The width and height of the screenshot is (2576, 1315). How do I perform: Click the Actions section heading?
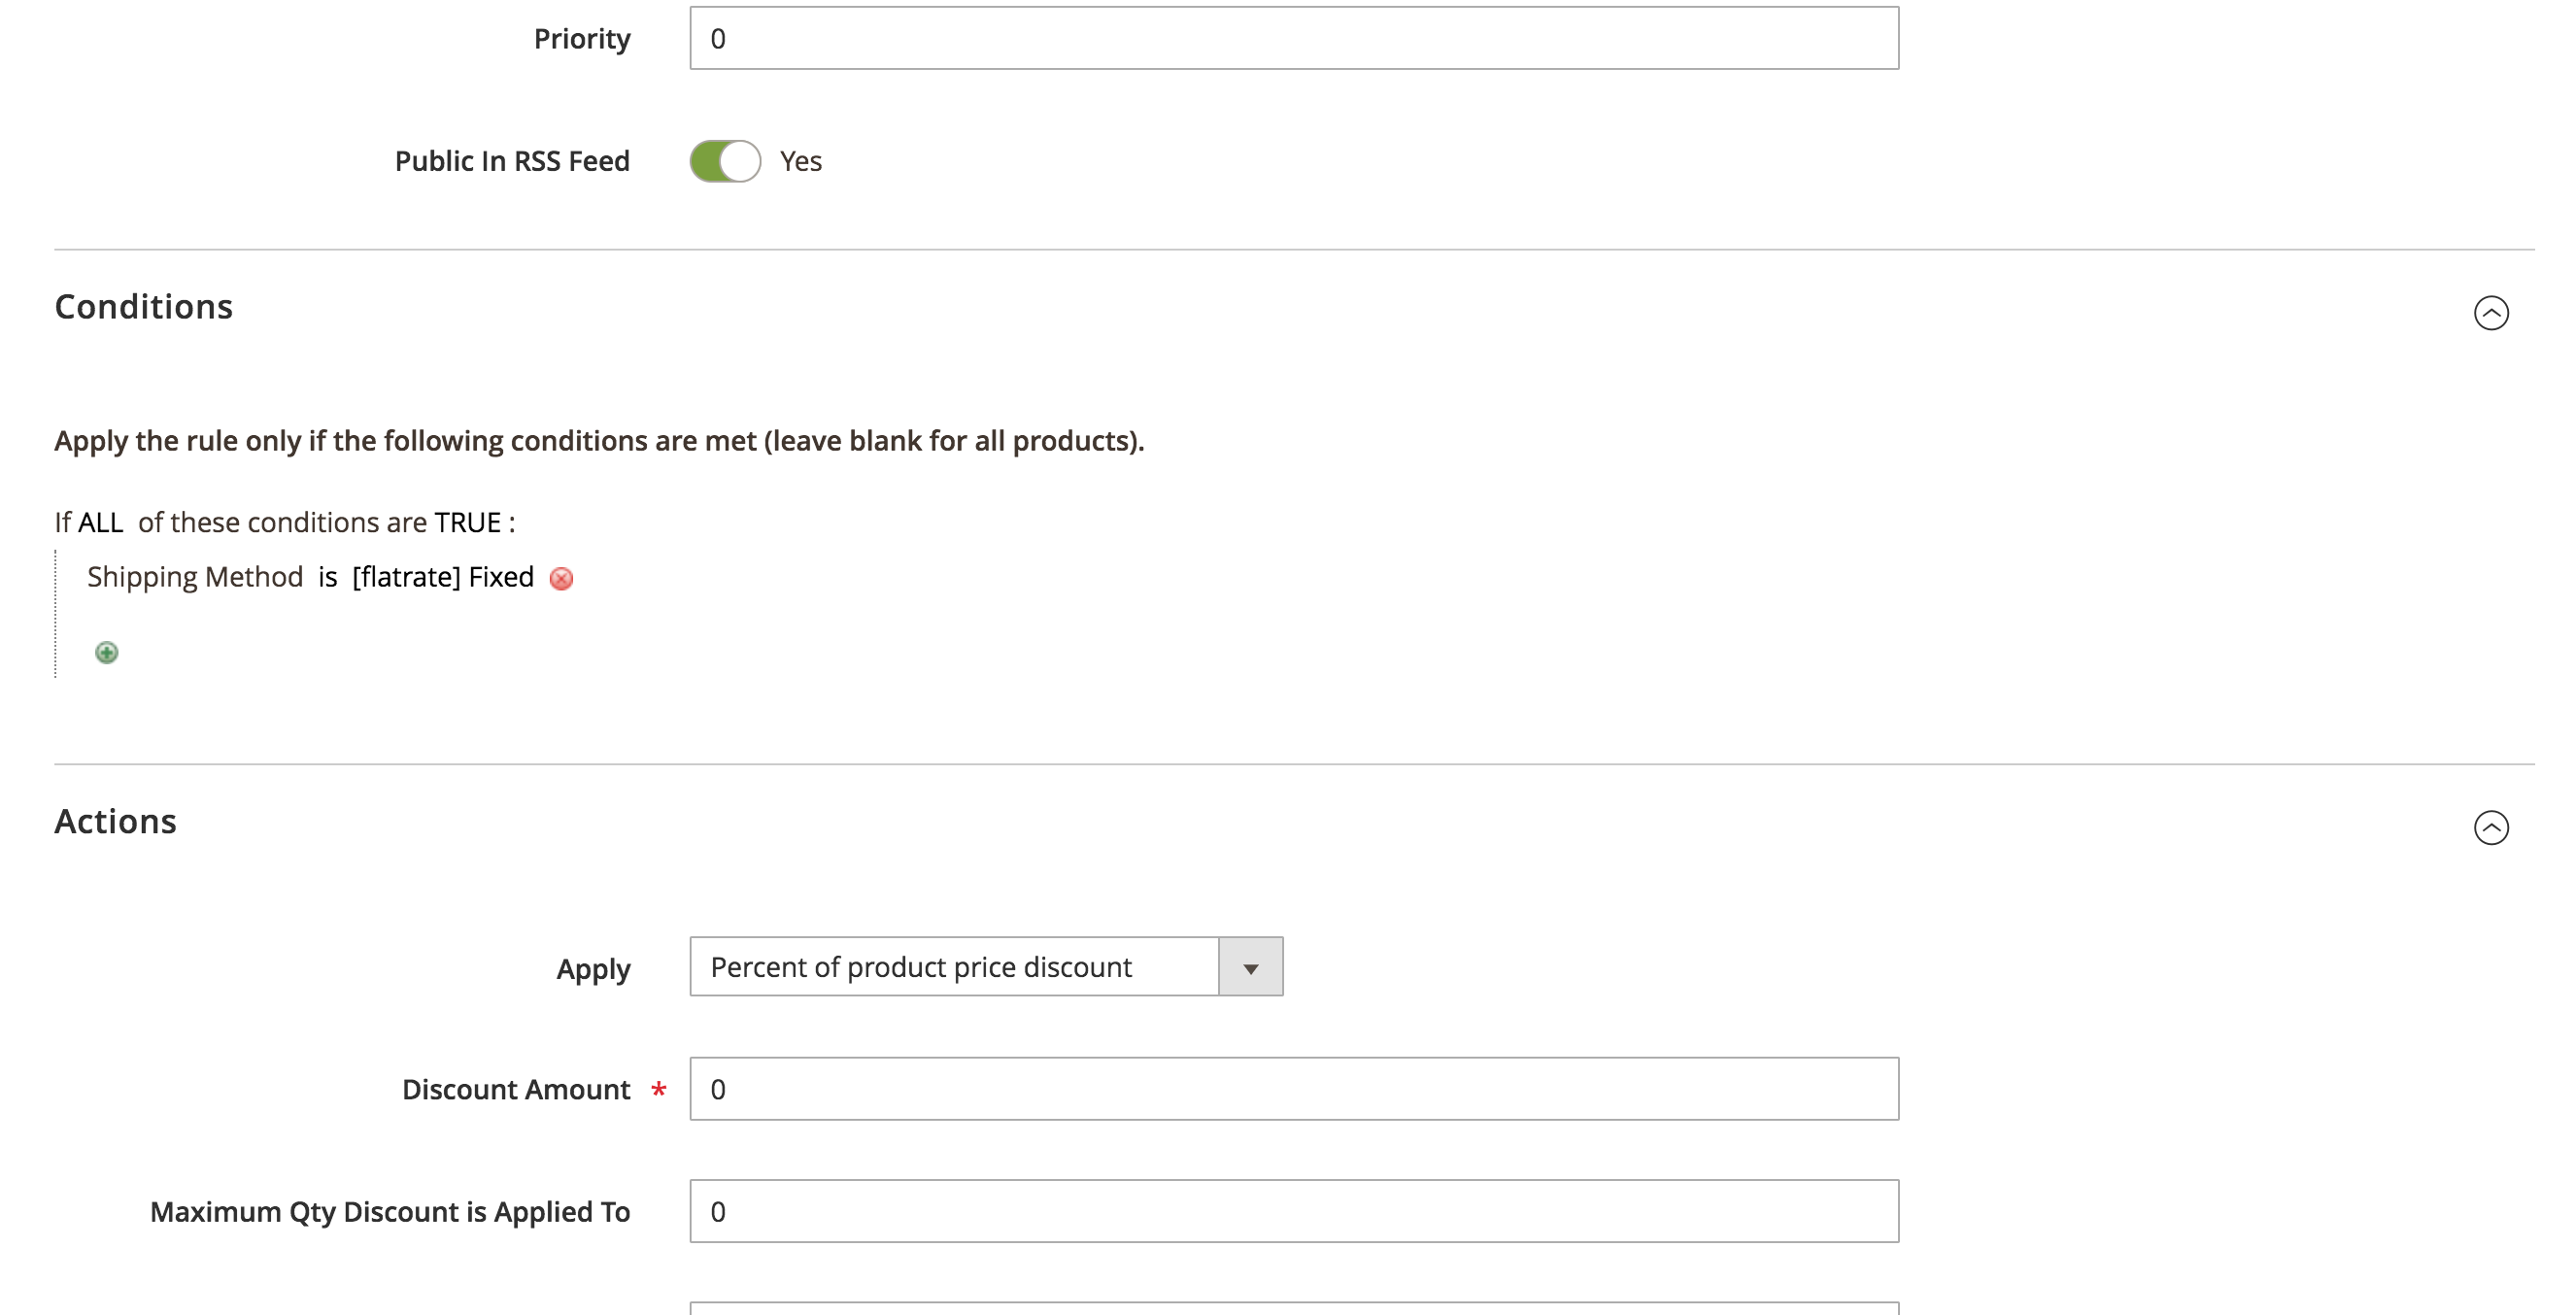tap(116, 821)
